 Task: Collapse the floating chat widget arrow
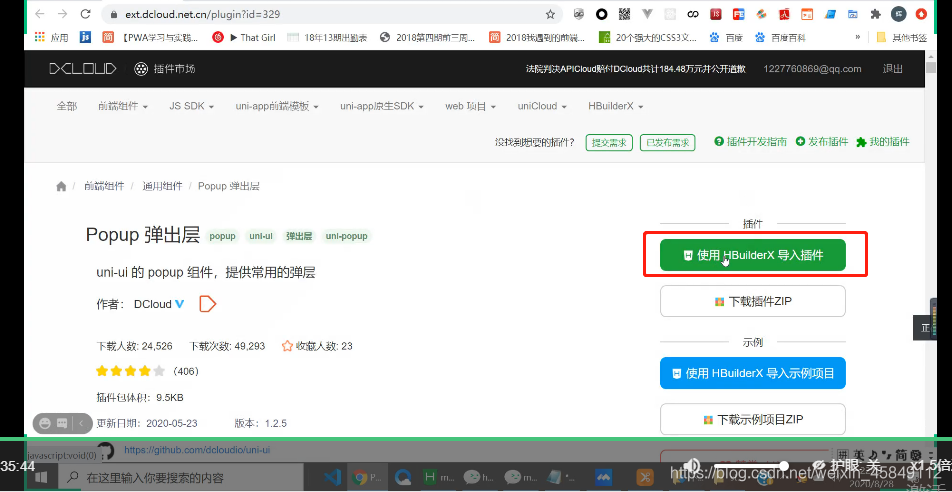pos(82,422)
